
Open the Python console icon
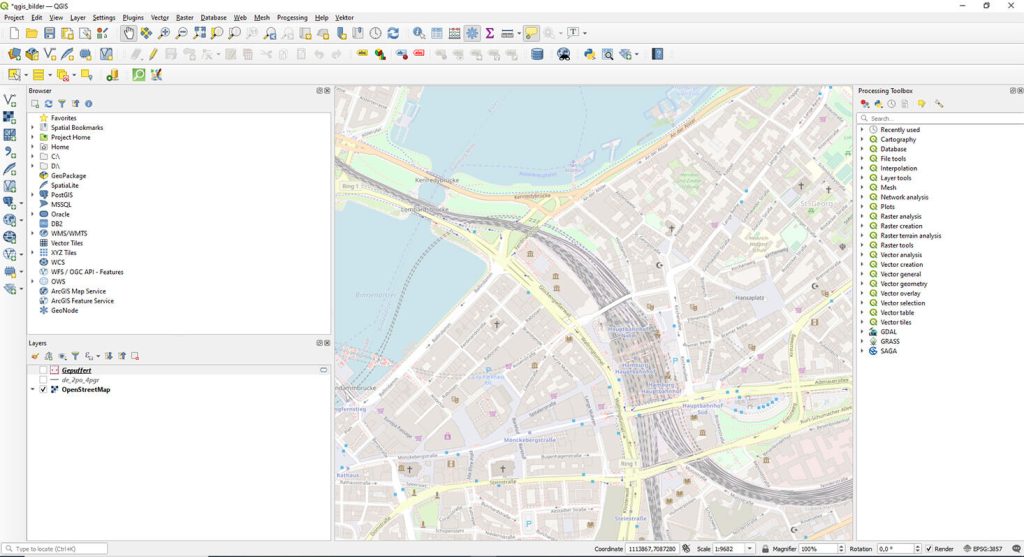tap(589, 54)
